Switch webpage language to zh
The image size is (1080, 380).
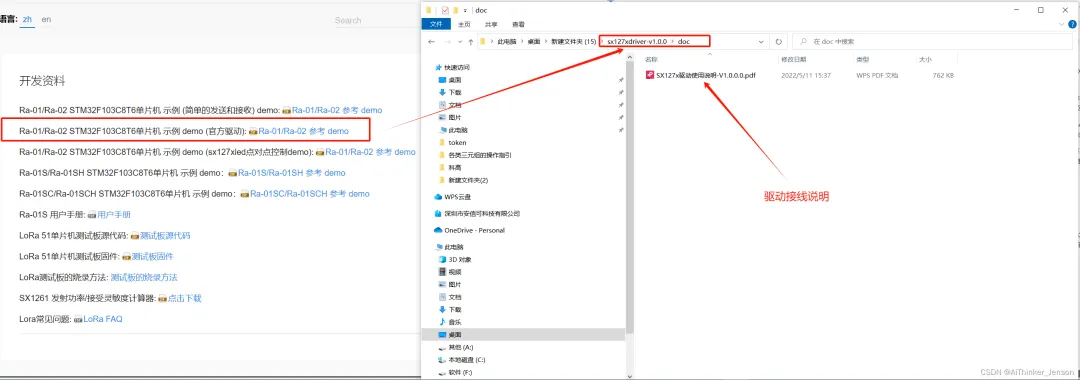point(28,19)
